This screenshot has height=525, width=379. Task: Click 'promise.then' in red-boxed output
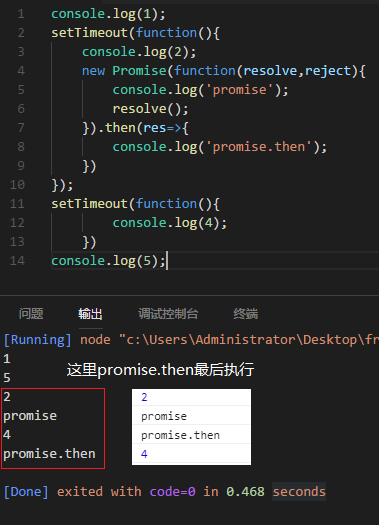pos(50,454)
